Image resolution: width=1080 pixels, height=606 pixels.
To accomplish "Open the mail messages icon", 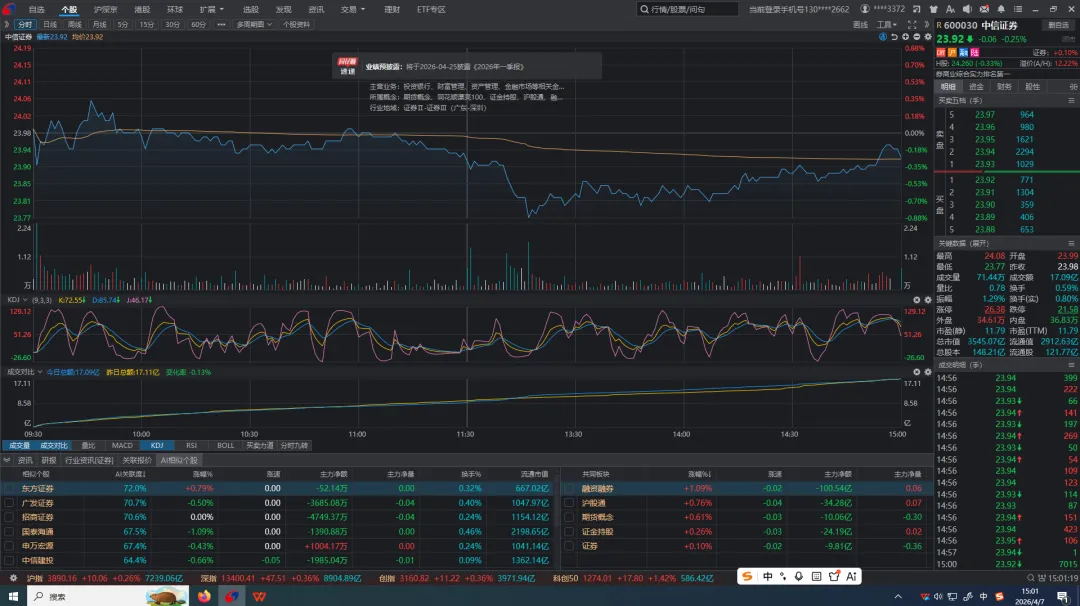I will tap(984, 9).
